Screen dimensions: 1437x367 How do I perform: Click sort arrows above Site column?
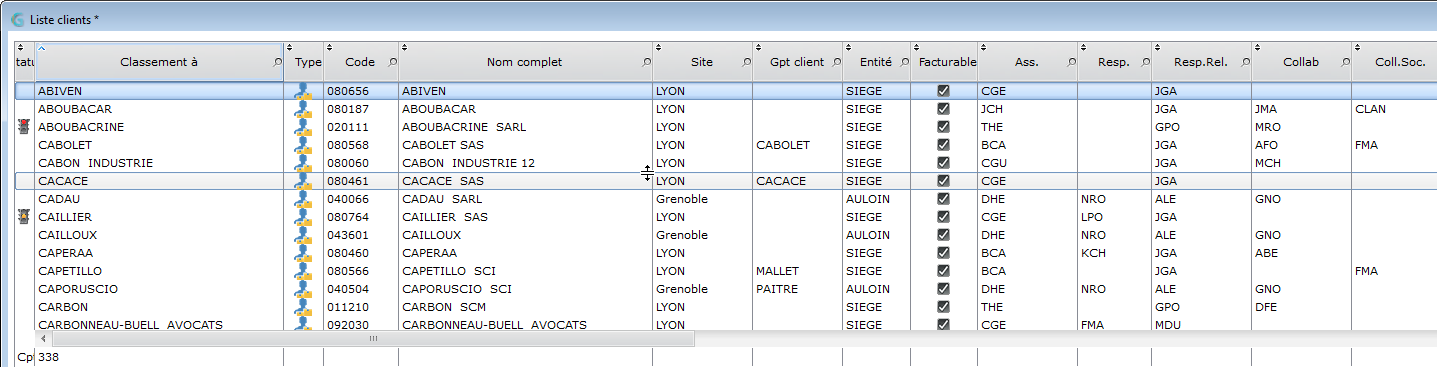(x=657, y=47)
